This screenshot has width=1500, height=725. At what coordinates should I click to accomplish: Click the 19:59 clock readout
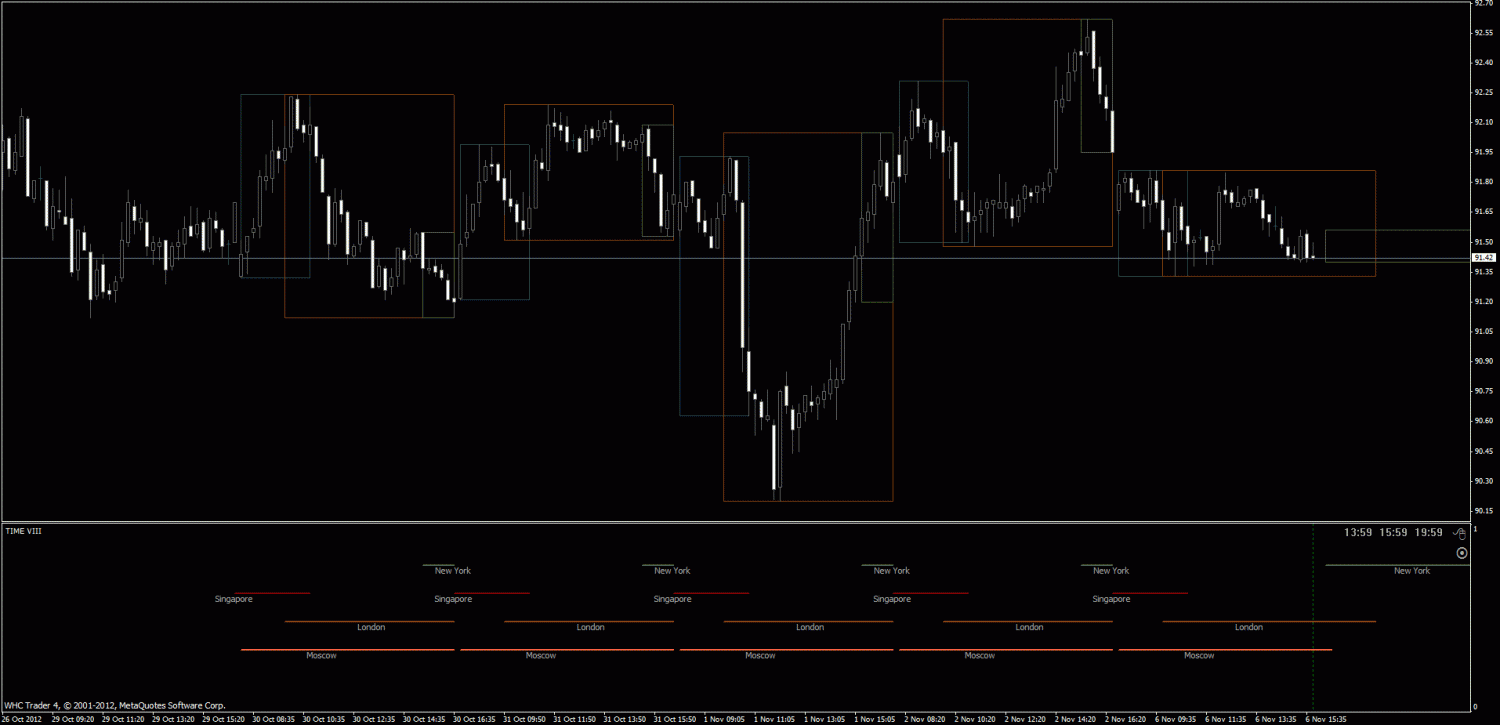[x=1429, y=533]
